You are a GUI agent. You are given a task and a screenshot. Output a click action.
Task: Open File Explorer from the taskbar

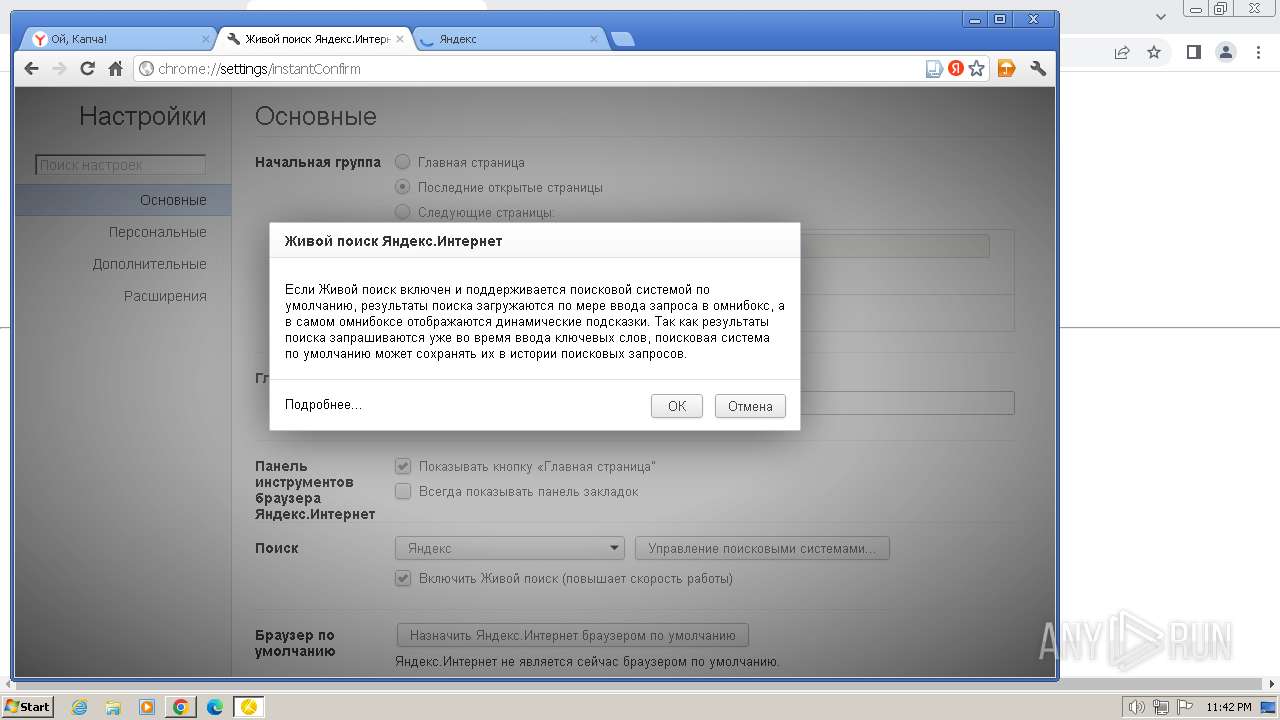click(113, 707)
